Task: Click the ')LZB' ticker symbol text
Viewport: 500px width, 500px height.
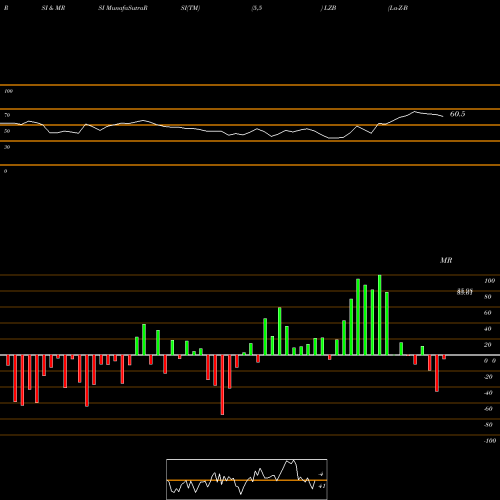Action: 328,8
